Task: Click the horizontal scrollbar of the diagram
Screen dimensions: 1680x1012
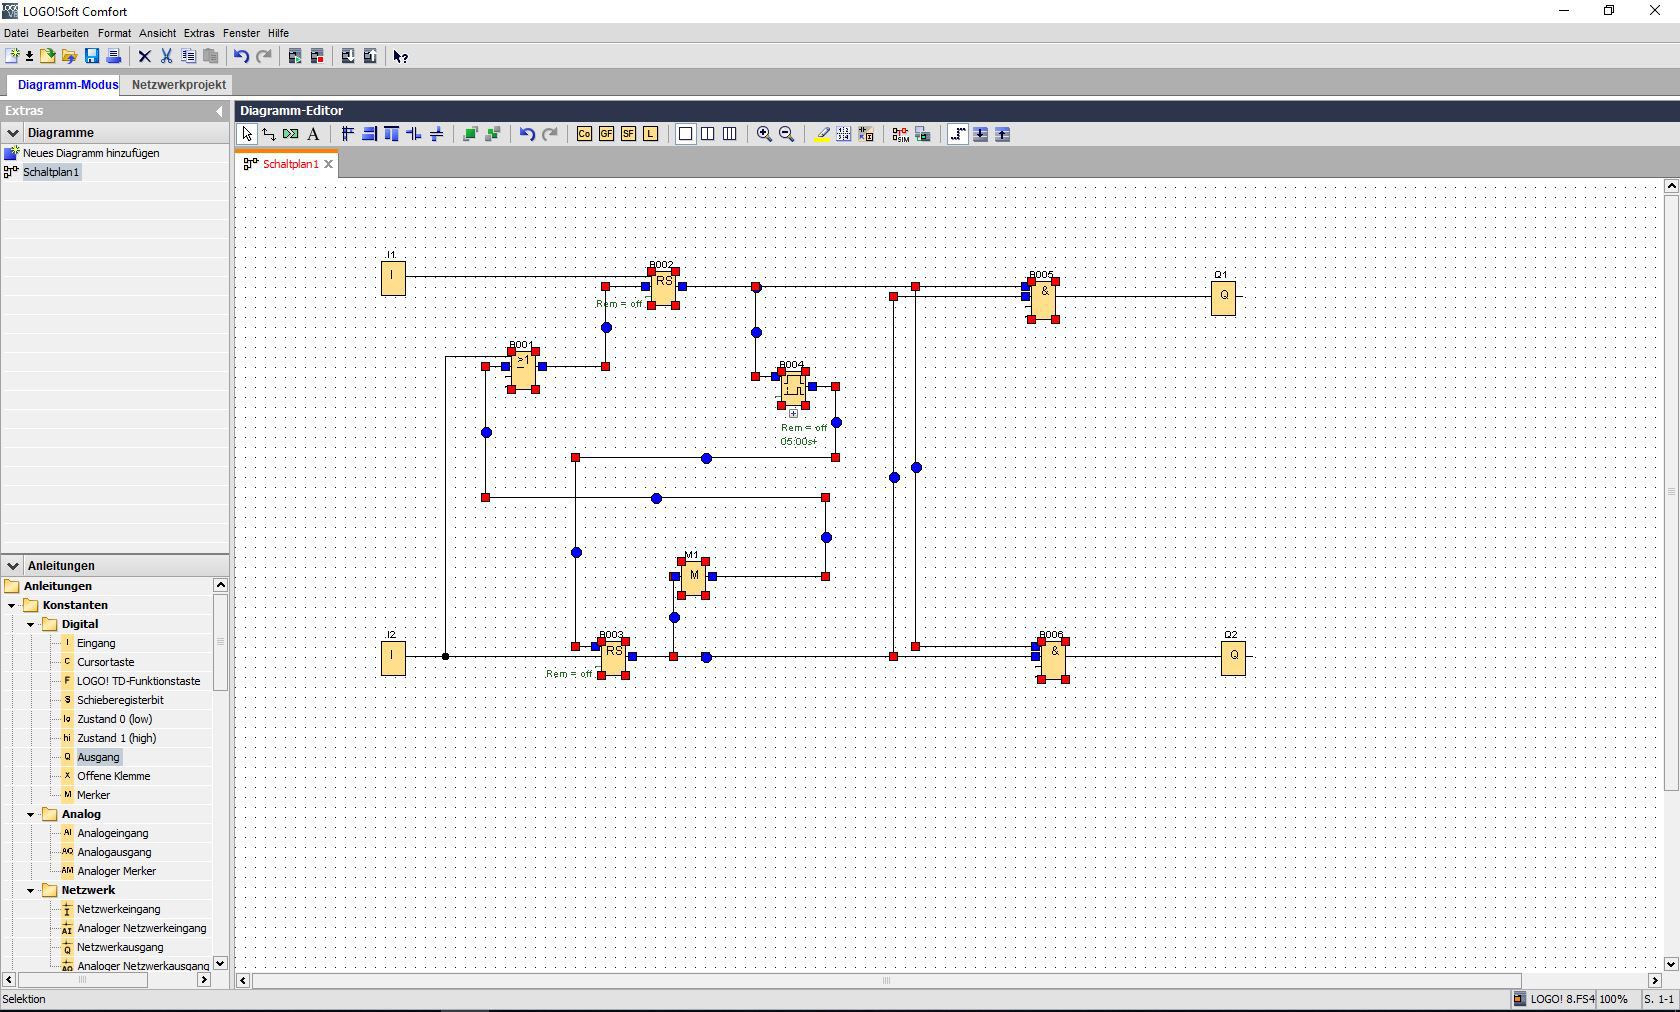Action: pyautogui.click(x=886, y=981)
